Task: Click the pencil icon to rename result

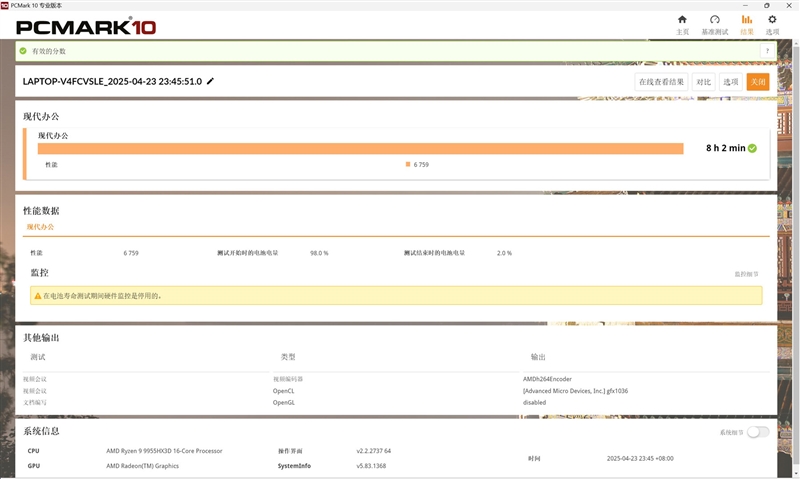Action: 210,81
